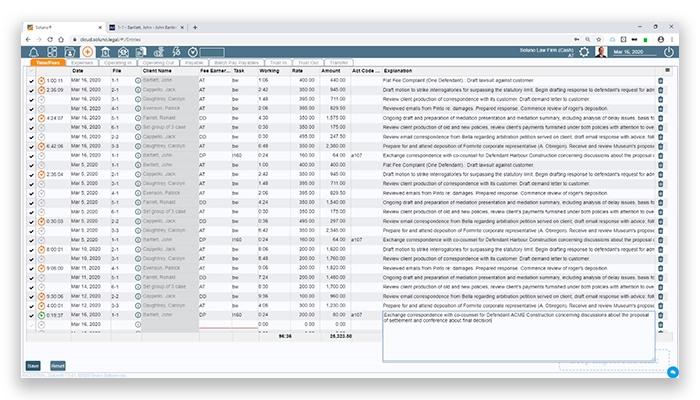Screen dimensions: 700x400
Task: Click the Save button
Action: [33, 366]
